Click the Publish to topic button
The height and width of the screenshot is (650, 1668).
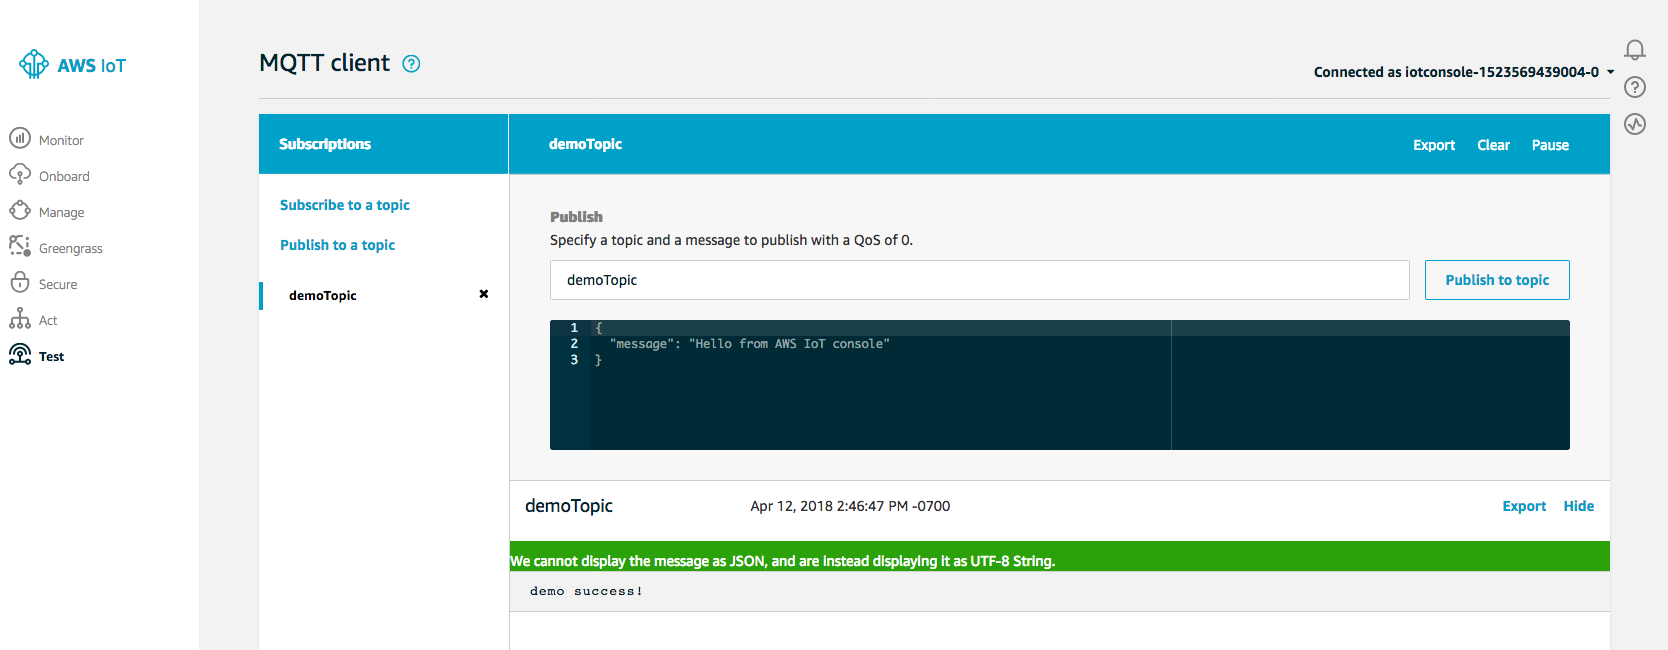coord(1497,280)
